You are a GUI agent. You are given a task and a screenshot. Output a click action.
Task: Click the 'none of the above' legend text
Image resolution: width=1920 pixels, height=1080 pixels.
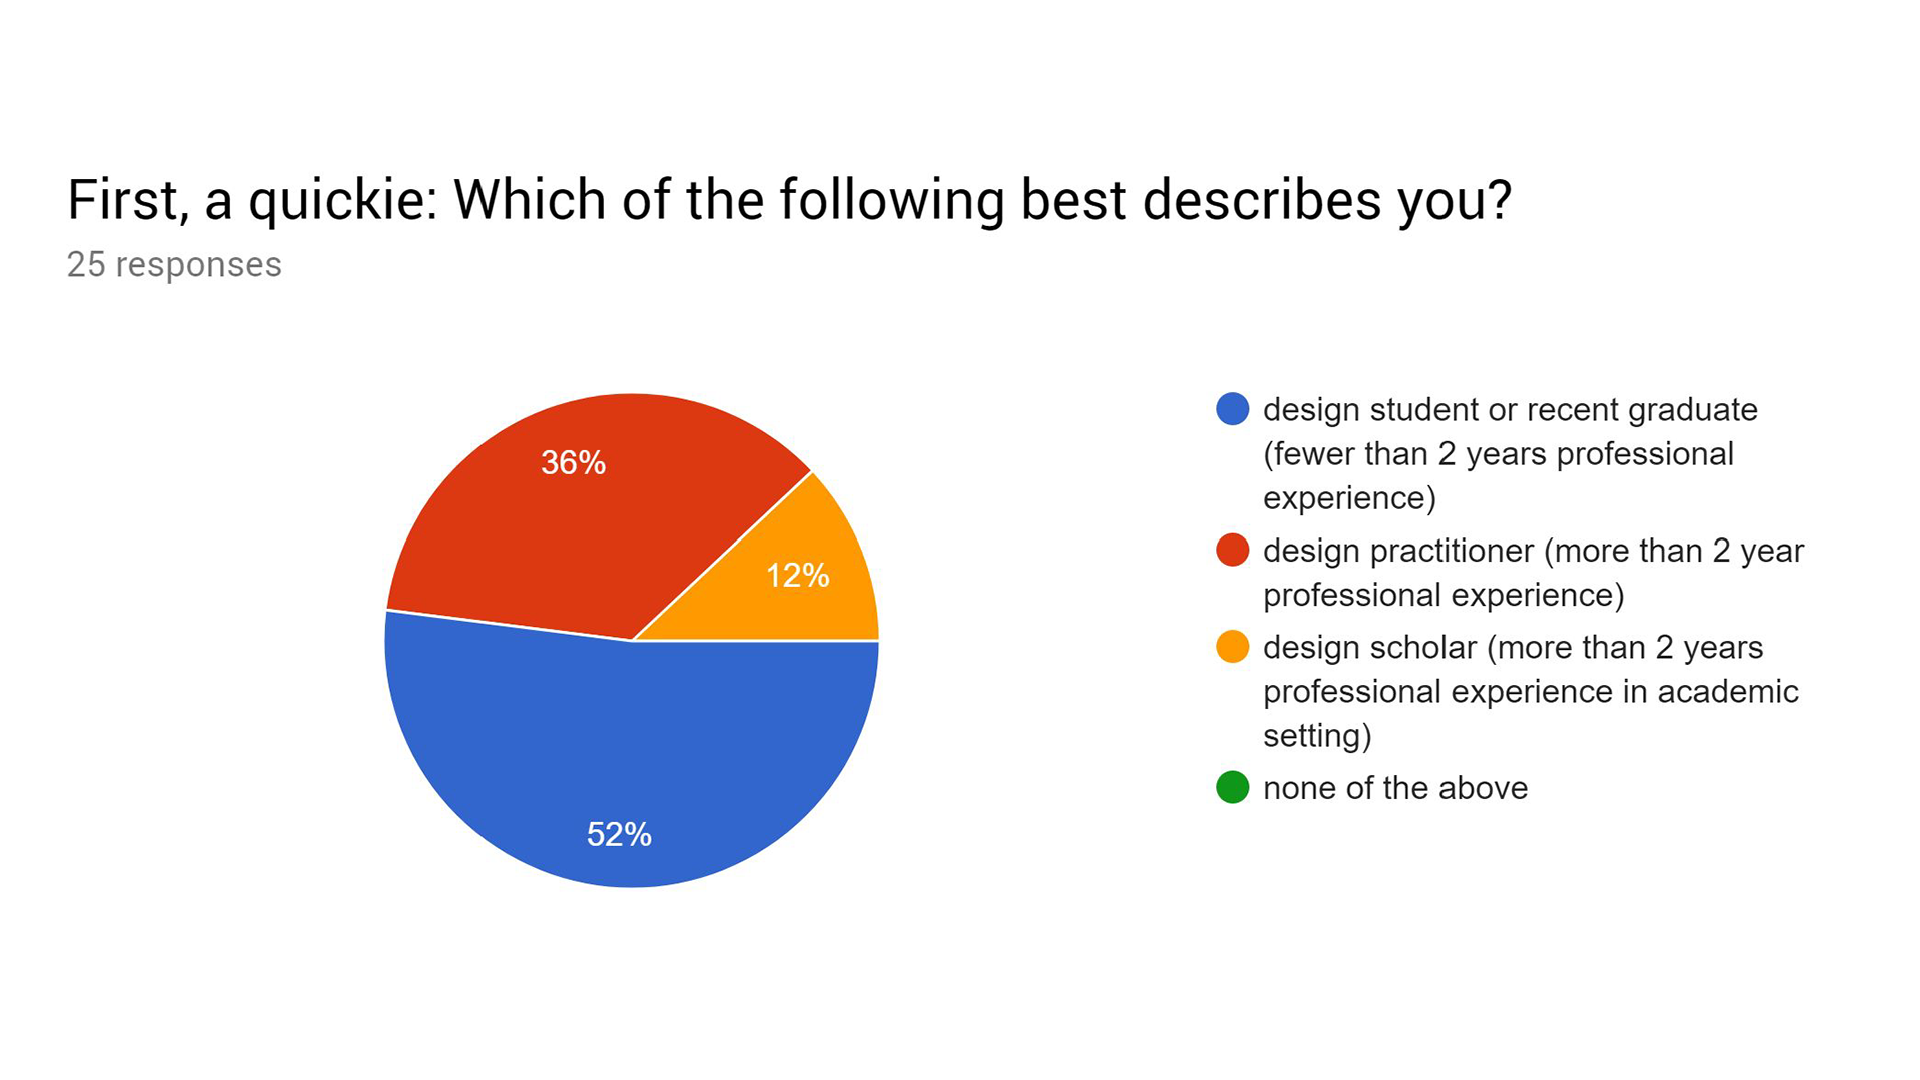click(x=1395, y=788)
